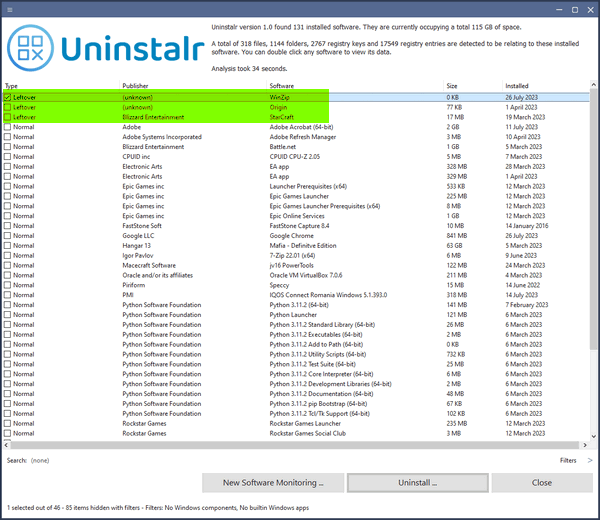Click the Uninstalr logo
600x520 pixels.
coord(106,48)
